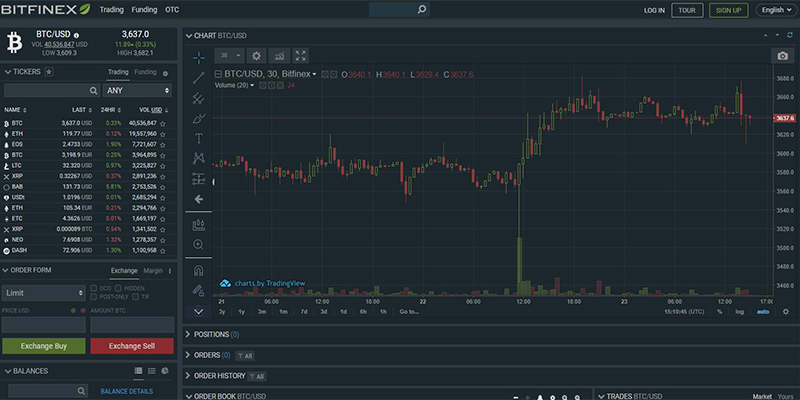Open the English language dropdown
The width and height of the screenshot is (800, 400).
(x=777, y=10)
